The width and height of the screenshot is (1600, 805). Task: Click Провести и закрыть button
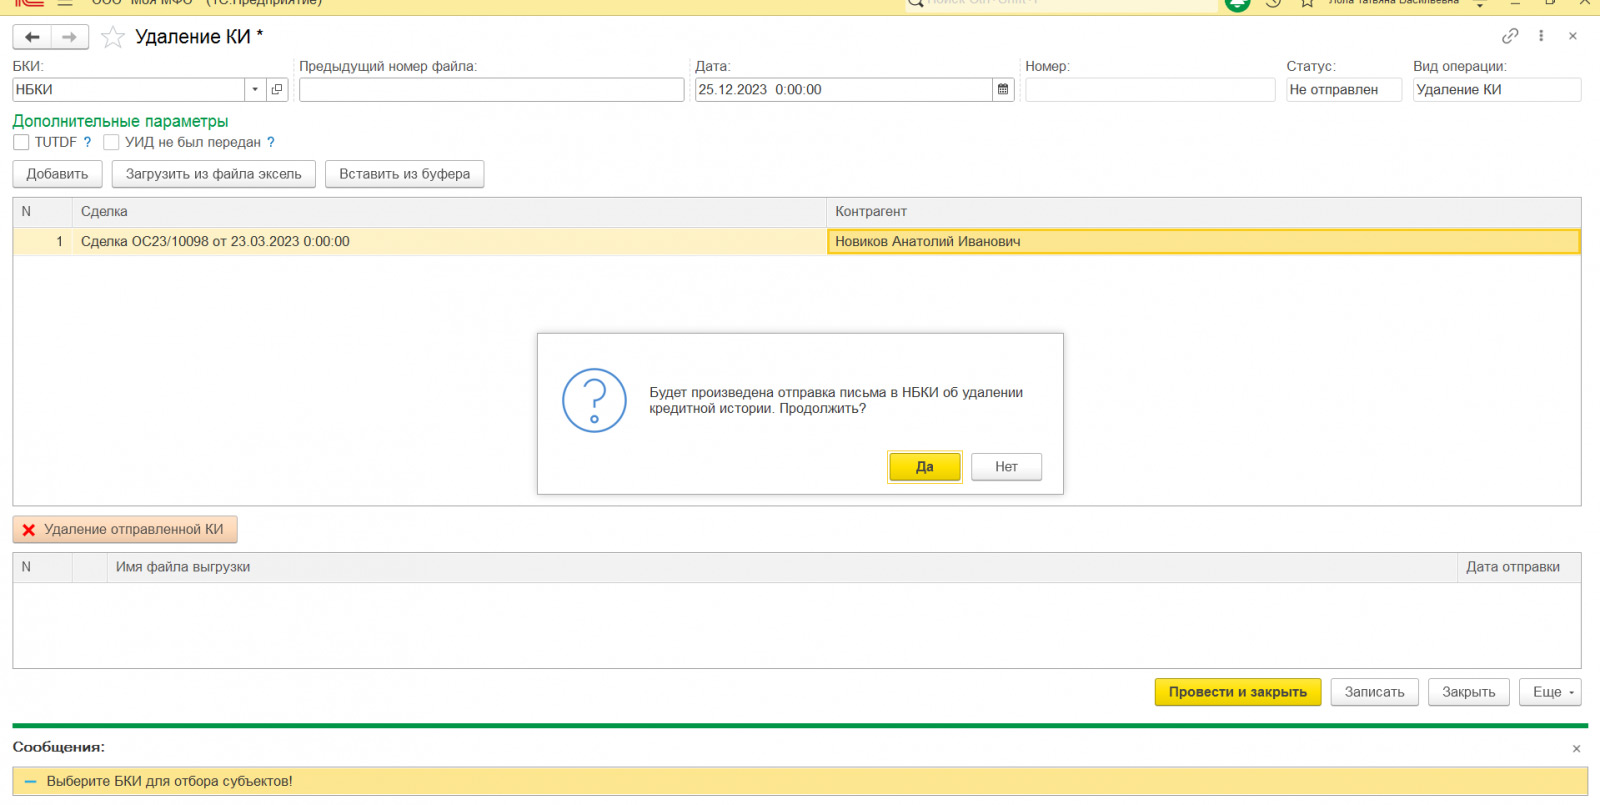pyautogui.click(x=1238, y=692)
